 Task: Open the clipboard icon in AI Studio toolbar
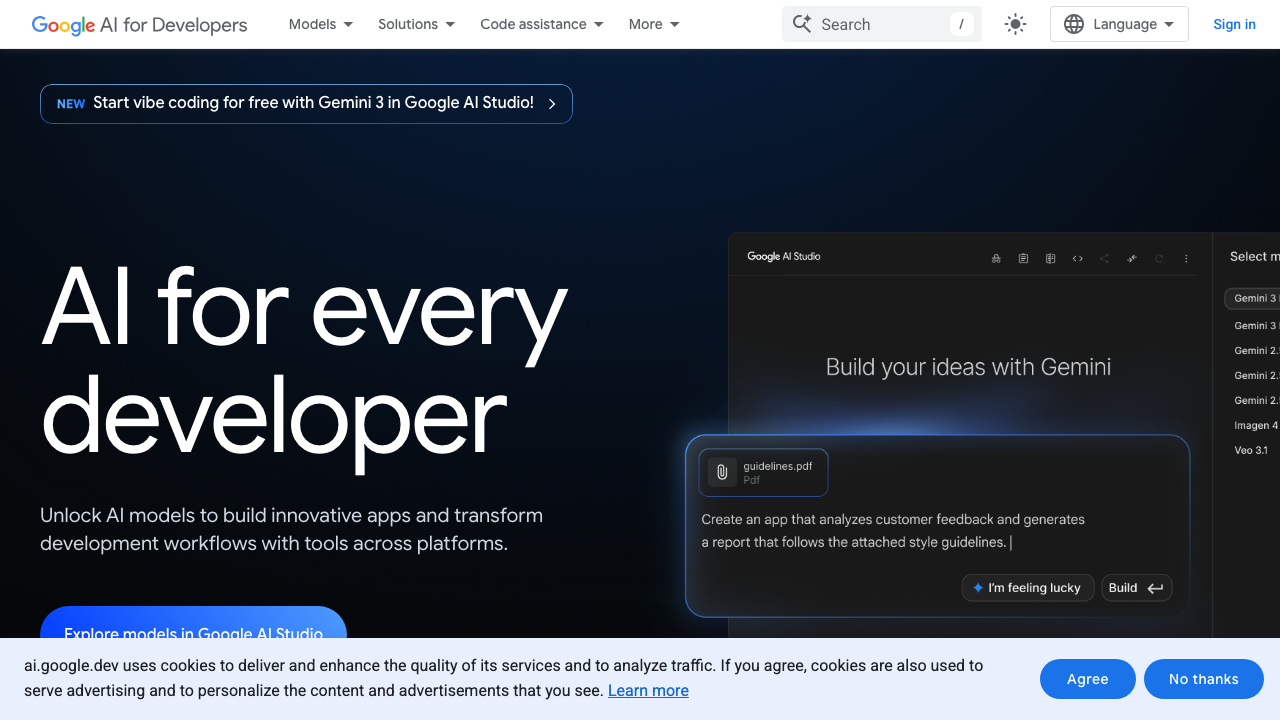click(1023, 258)
